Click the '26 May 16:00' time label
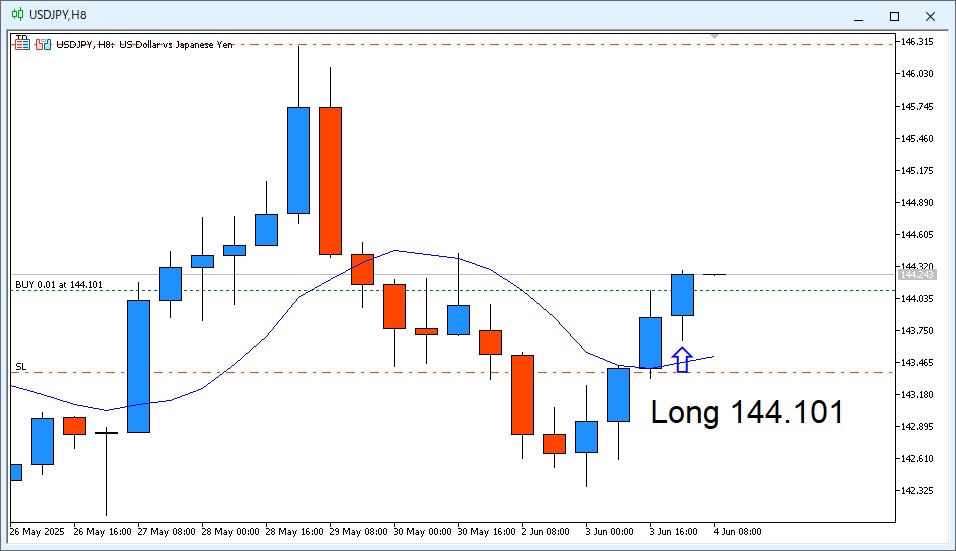956x551 pixels. tap(102, 531)
